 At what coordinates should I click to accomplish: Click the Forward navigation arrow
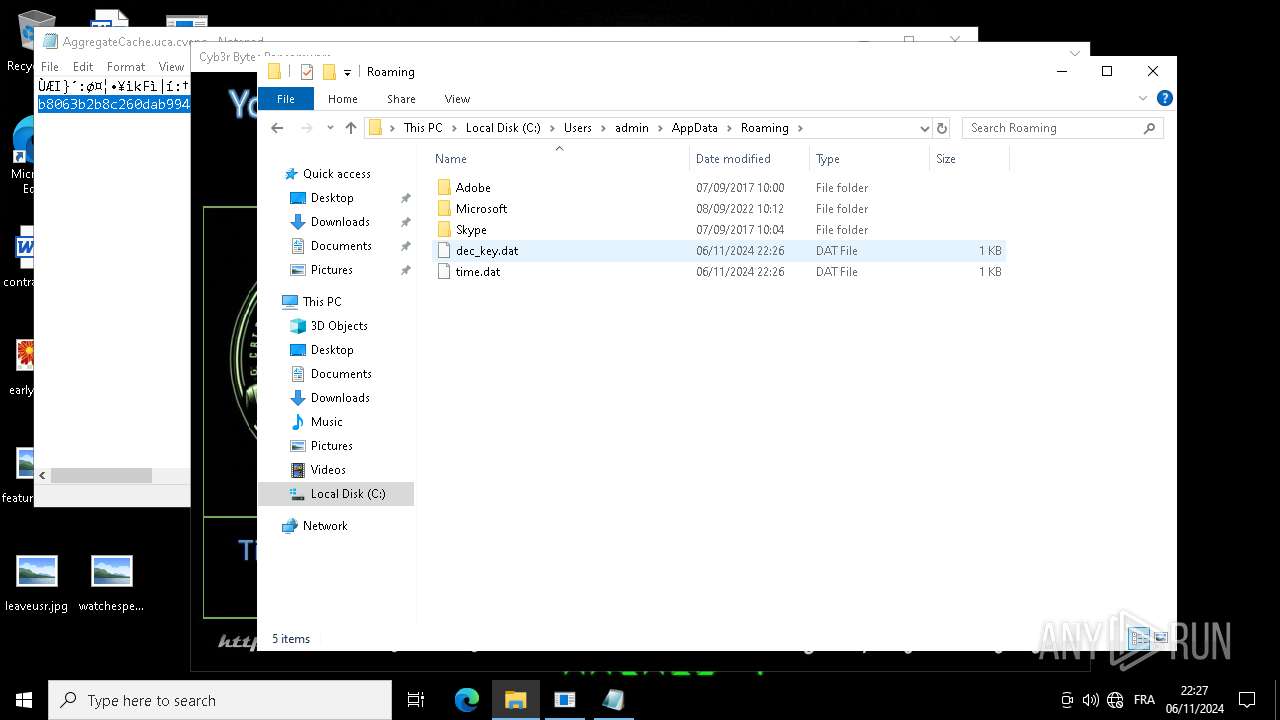(306, 128)
